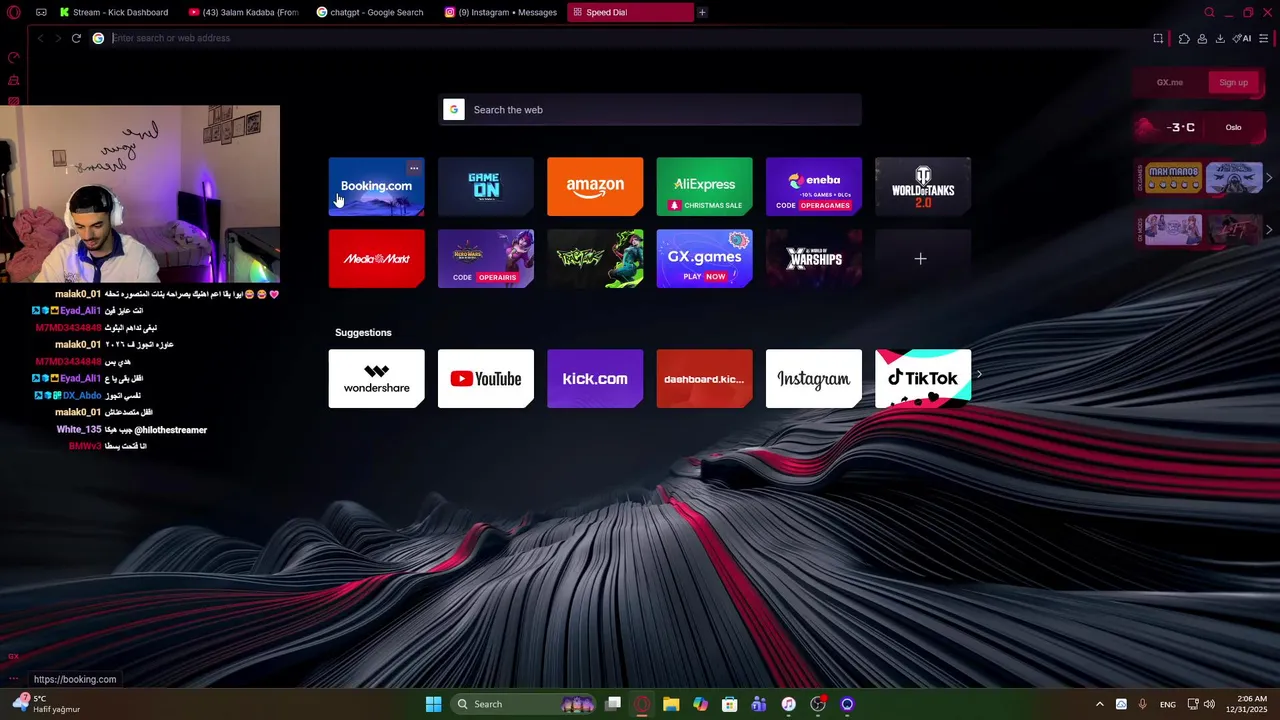Take a snapshot with the capture icon

pos(1158,38)
